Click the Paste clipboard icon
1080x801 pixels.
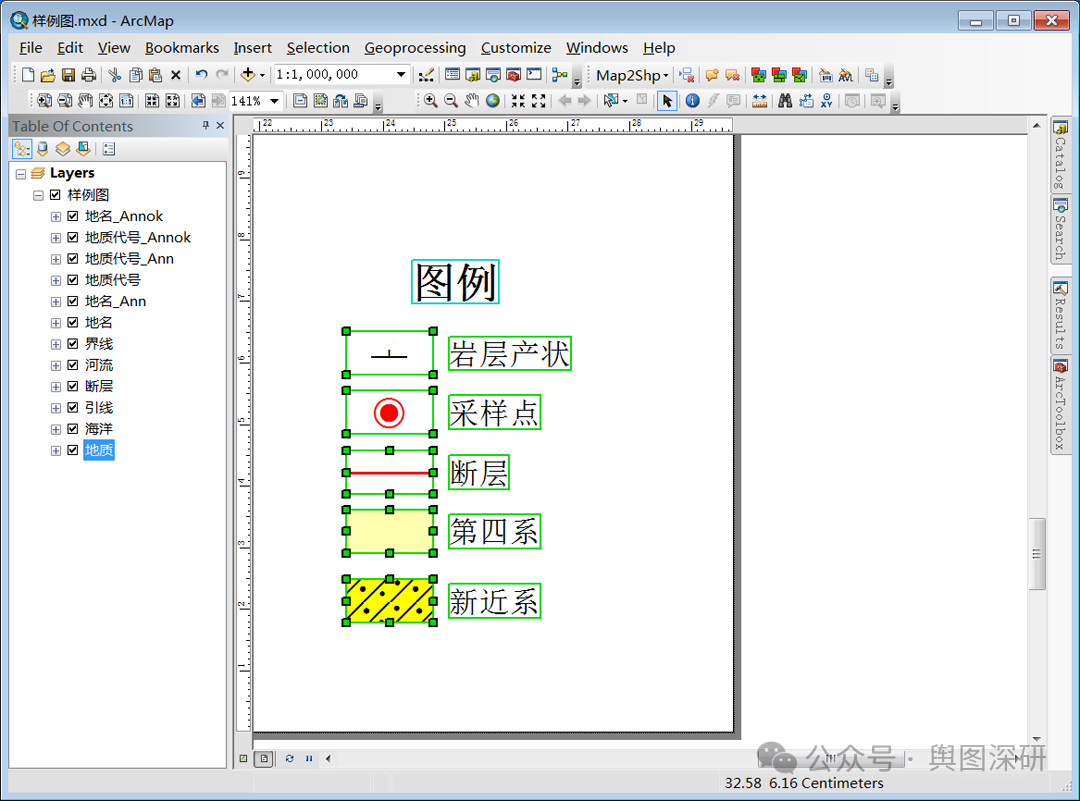pyautogui.click(x=156, y=75)
